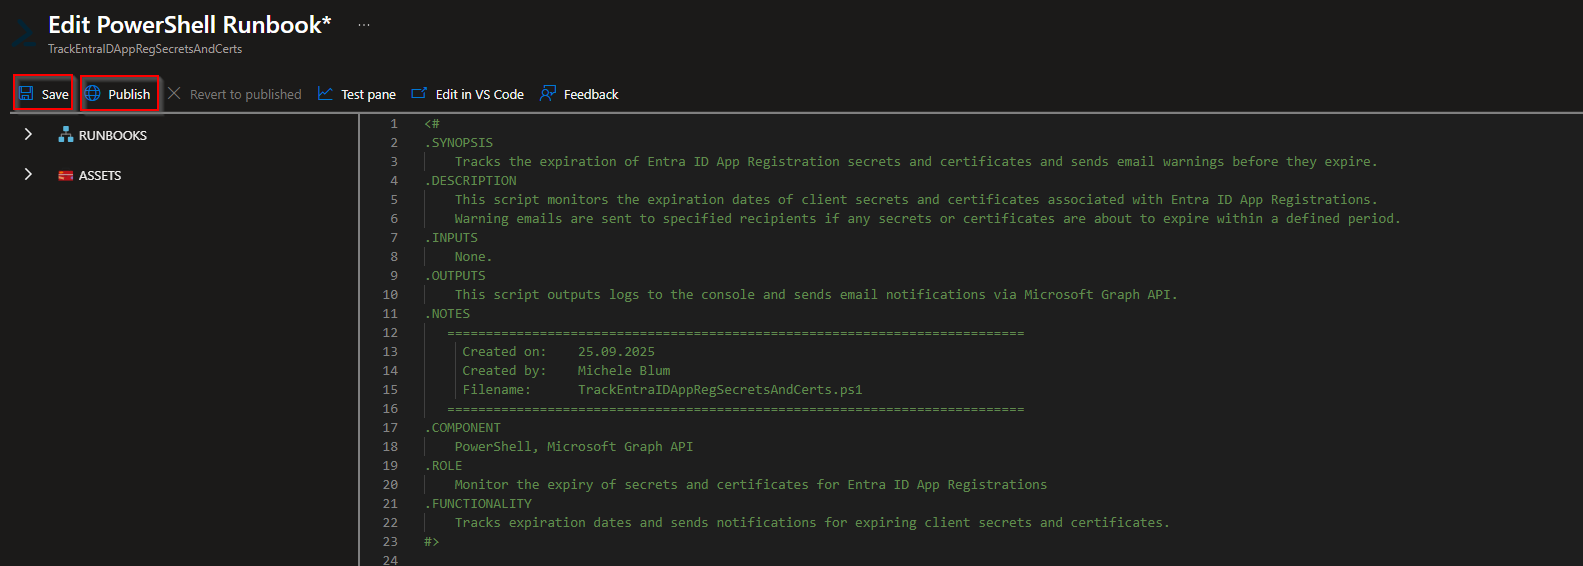Open the Test pane chart icon
Screen dimensions: 1583x566
tap(325, 94)
